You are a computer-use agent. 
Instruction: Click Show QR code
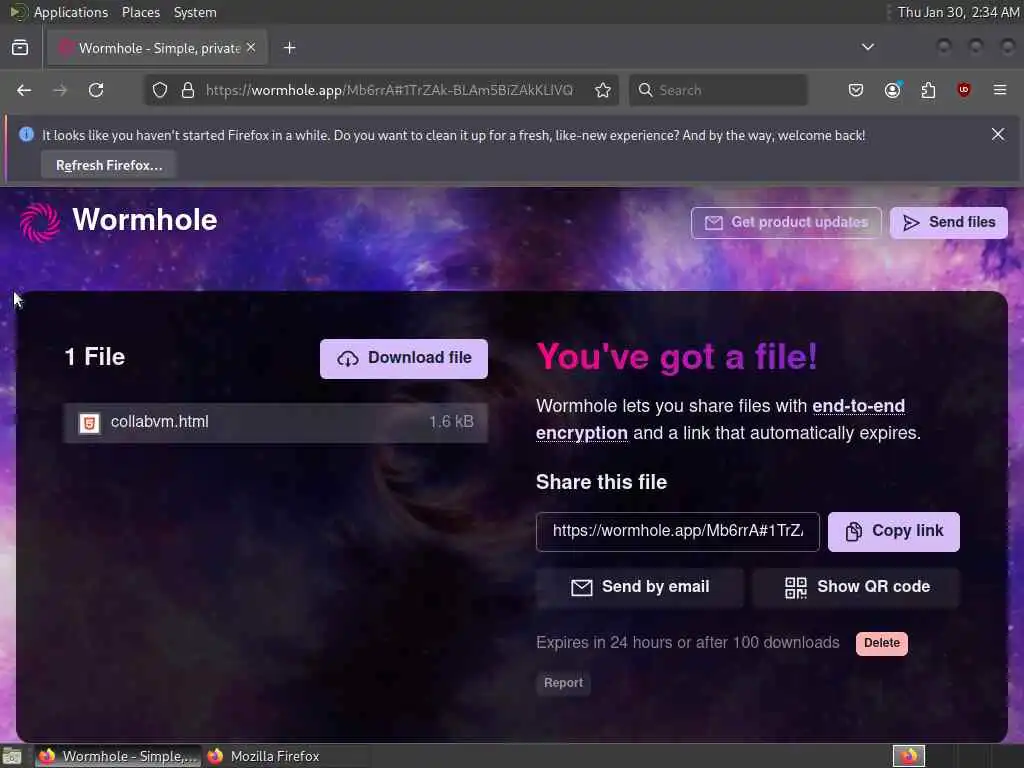tap(857, 587)
